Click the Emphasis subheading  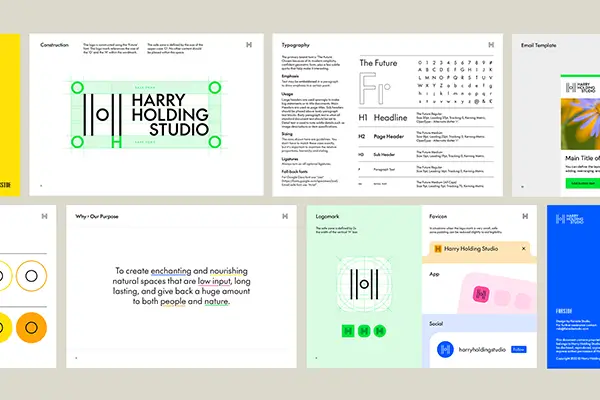[290, 76]
